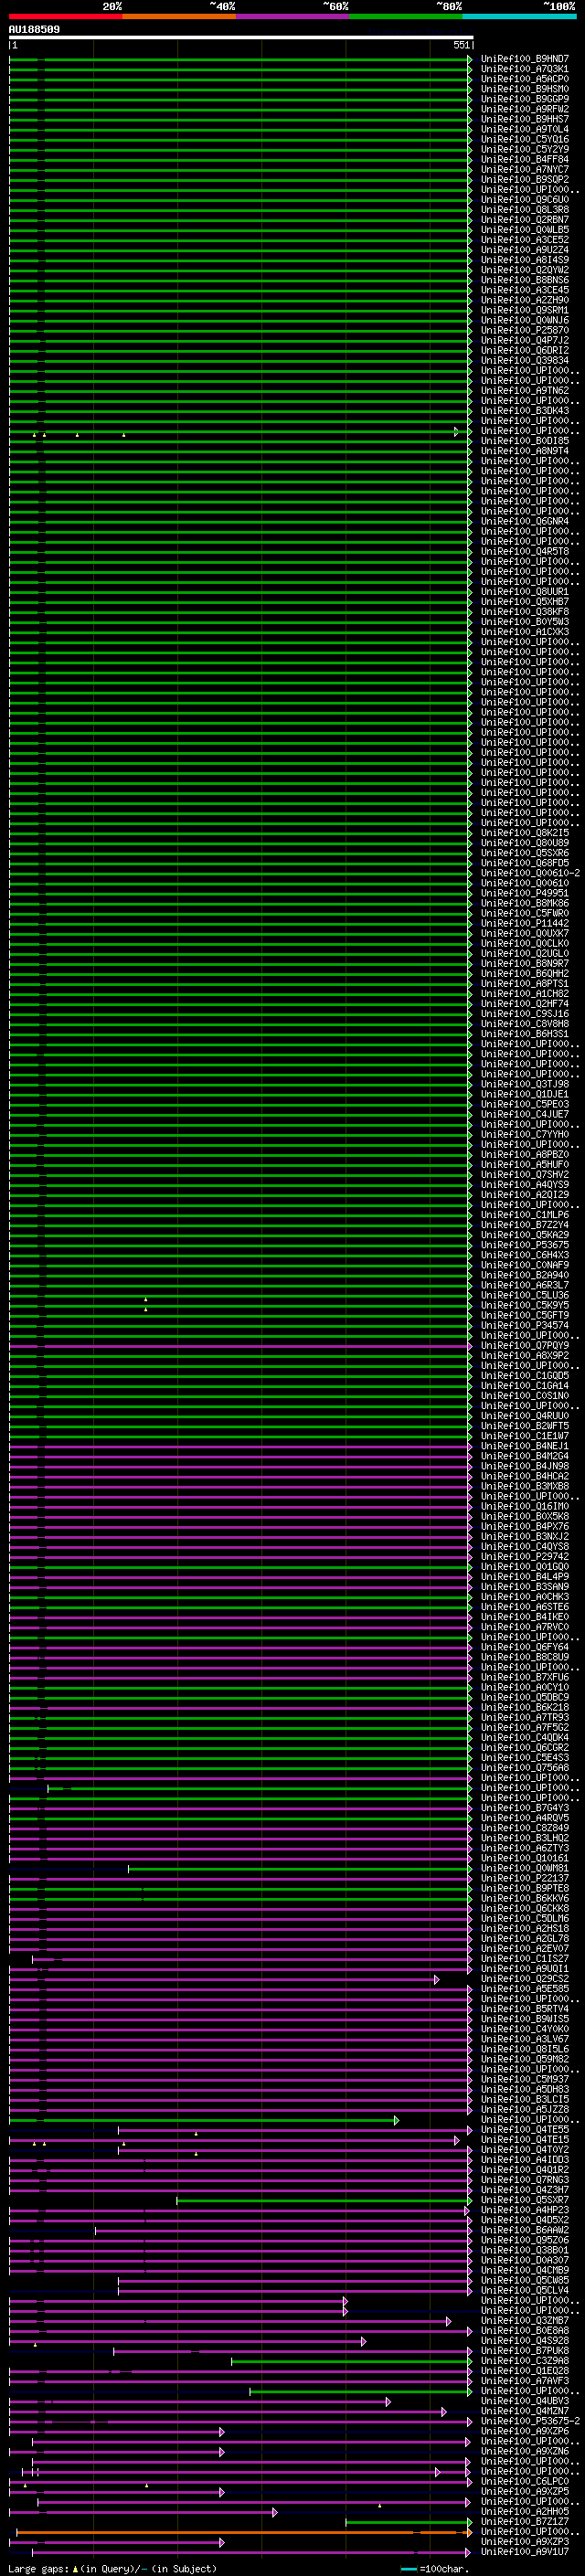
Task: Click hit label UniRef100_P29742
Action: [524, 1557]
